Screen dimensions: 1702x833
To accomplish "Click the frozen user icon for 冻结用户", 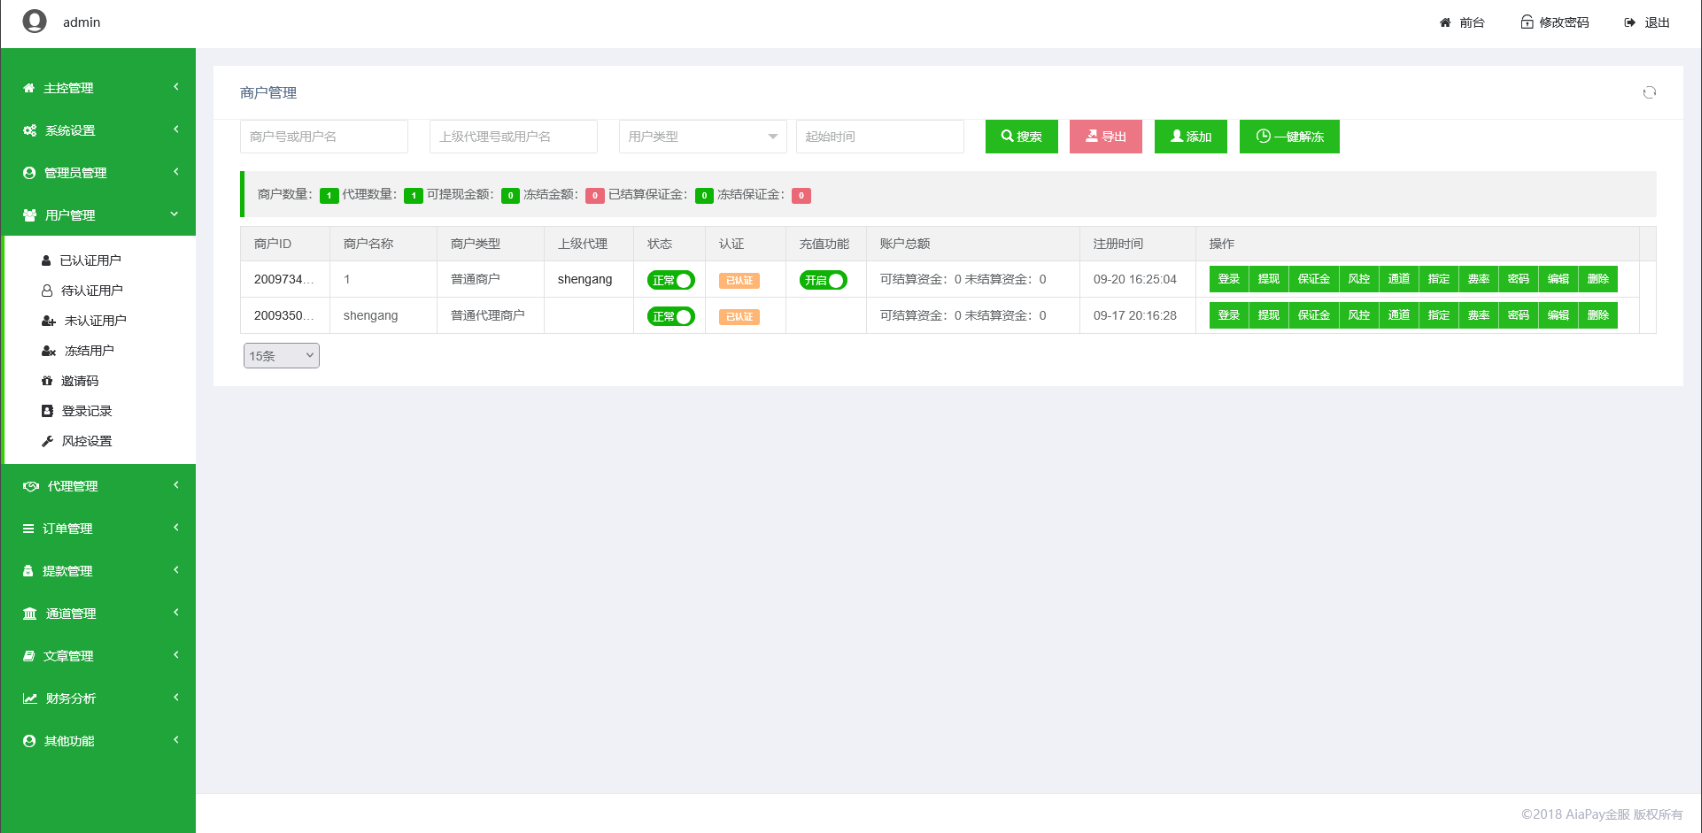I will click(x=48, y=351).
